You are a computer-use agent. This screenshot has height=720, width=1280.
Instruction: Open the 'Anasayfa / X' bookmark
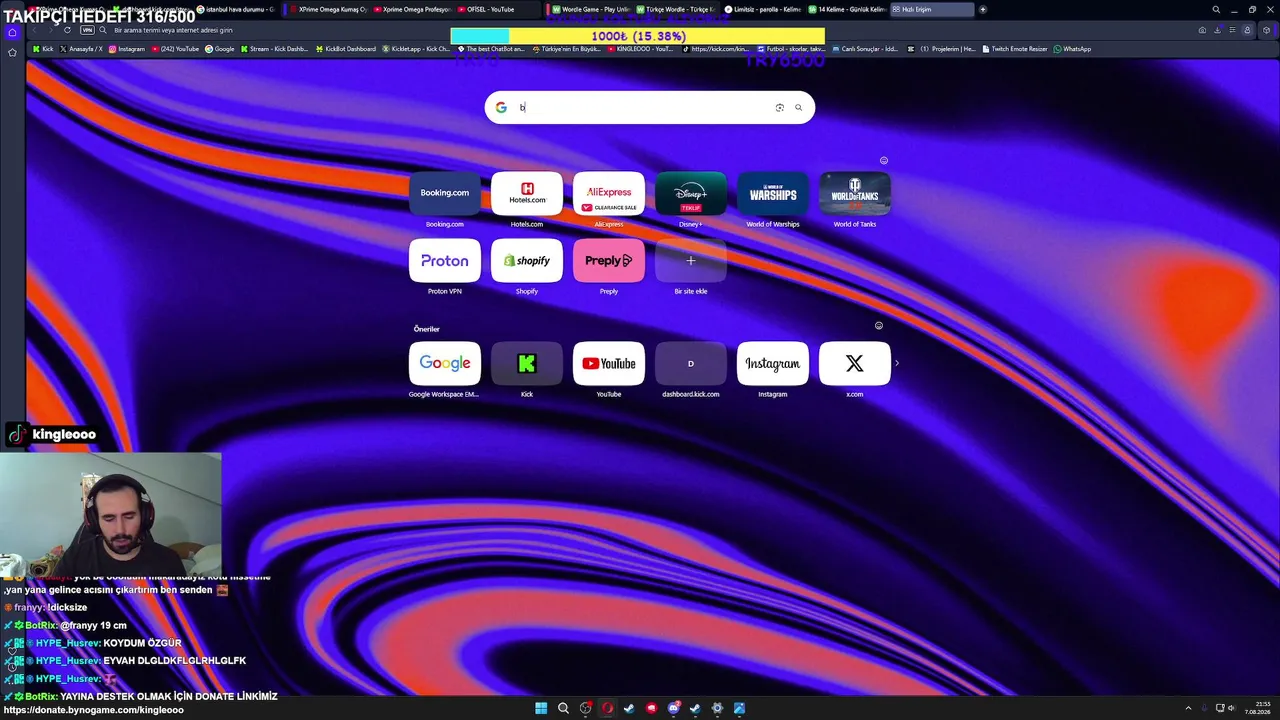[x=81, y=49]
